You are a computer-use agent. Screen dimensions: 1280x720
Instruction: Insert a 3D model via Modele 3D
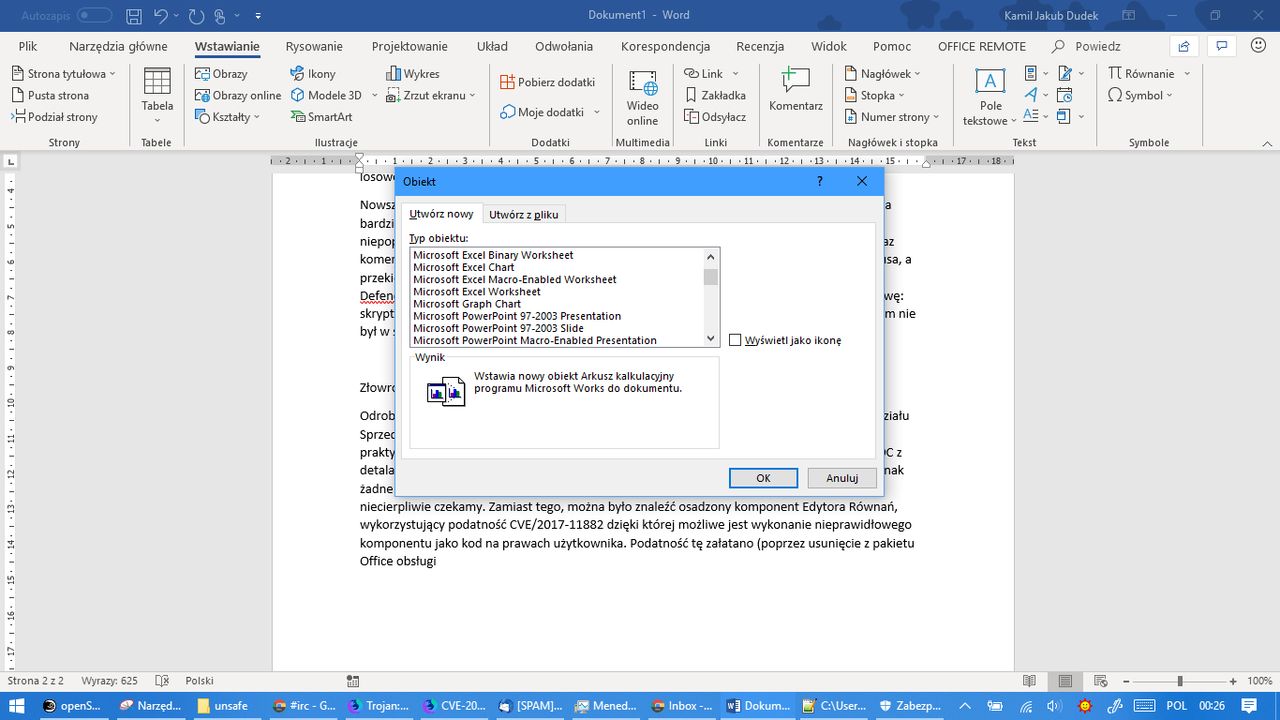(x=326, y=95)
